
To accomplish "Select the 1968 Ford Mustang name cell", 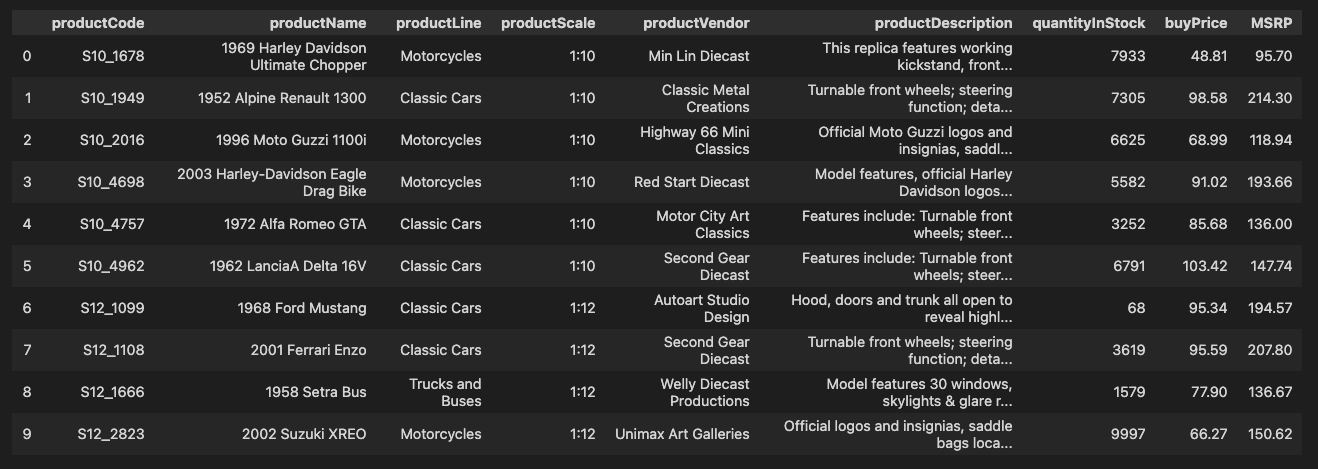I will tap(302, 308).
